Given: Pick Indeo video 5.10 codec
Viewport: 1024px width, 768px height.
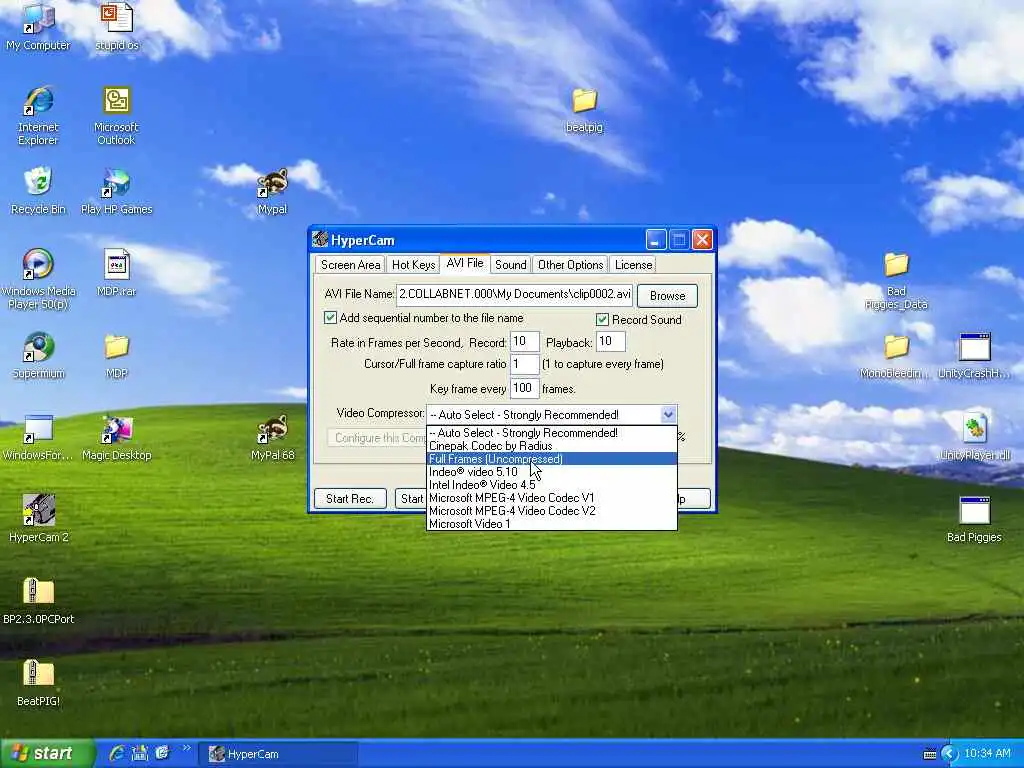Looking at the screenshot, I should coord(551,472).
